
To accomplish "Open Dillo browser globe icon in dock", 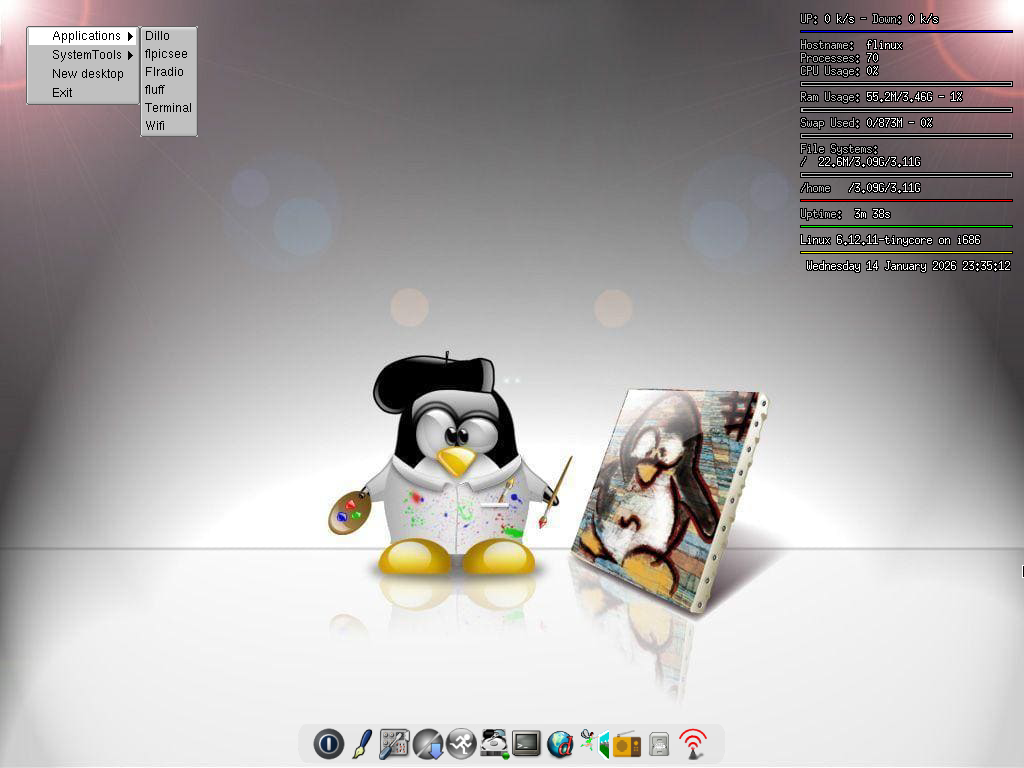I will tap(560, 744).
